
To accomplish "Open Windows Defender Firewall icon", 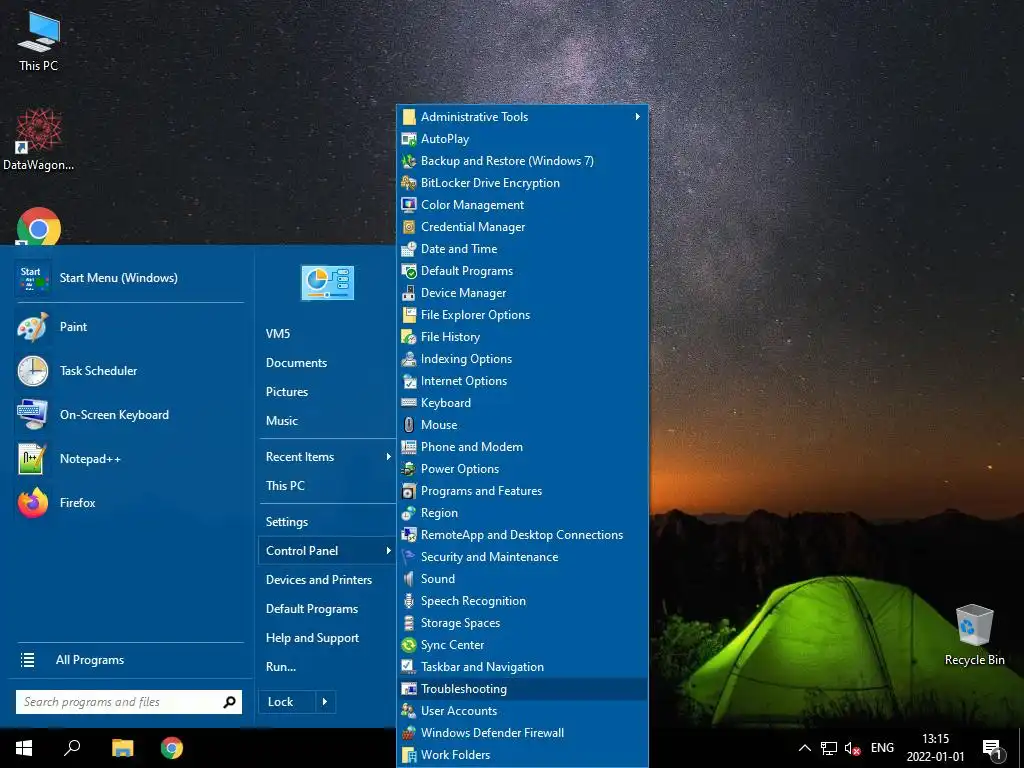I will [x=409, y=733].
